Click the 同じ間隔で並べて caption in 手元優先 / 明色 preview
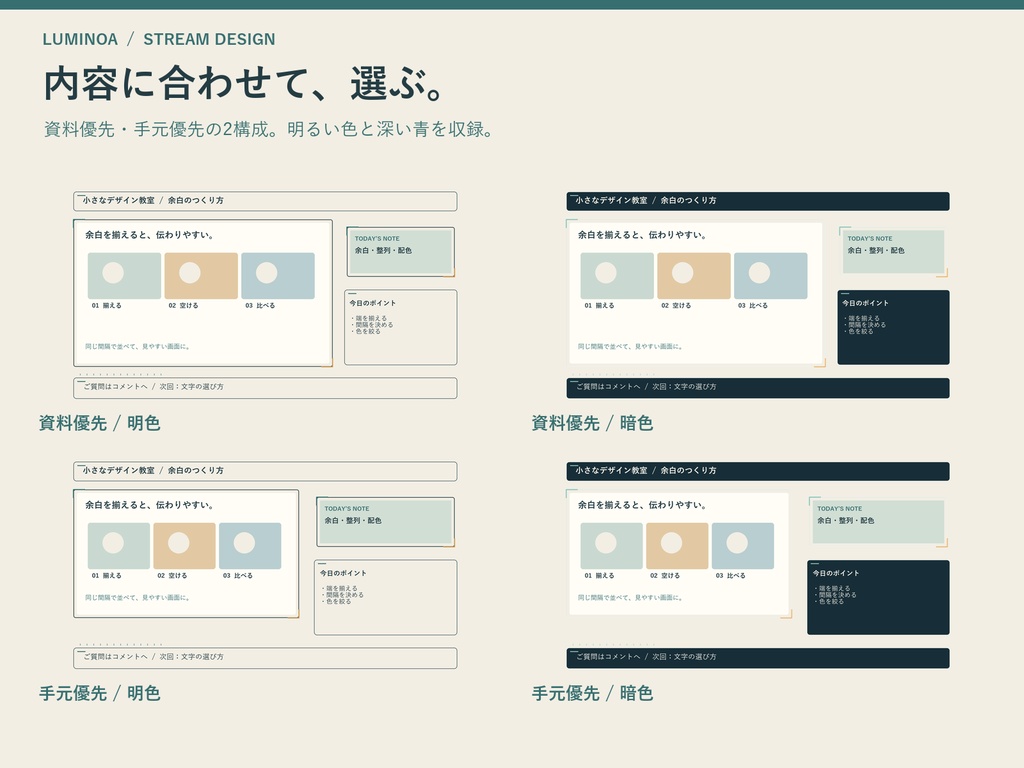 point(138,598)
